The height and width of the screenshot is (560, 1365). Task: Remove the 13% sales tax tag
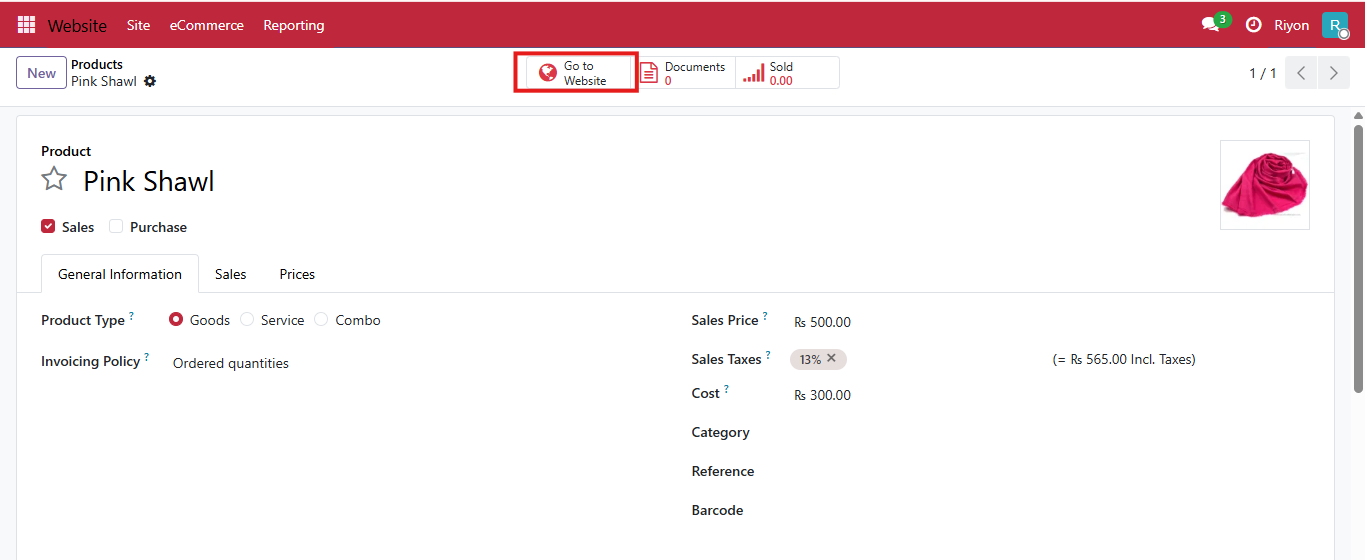831,358
